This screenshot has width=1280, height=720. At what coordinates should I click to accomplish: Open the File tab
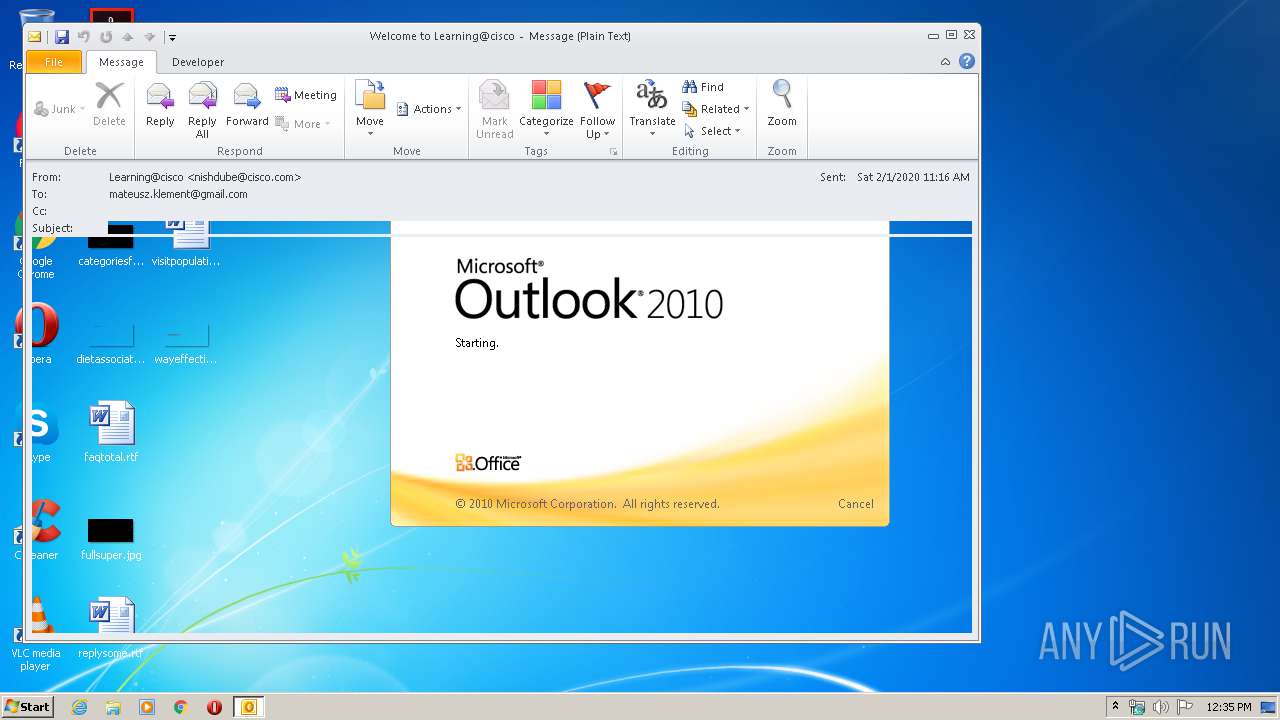click(54, 62)
